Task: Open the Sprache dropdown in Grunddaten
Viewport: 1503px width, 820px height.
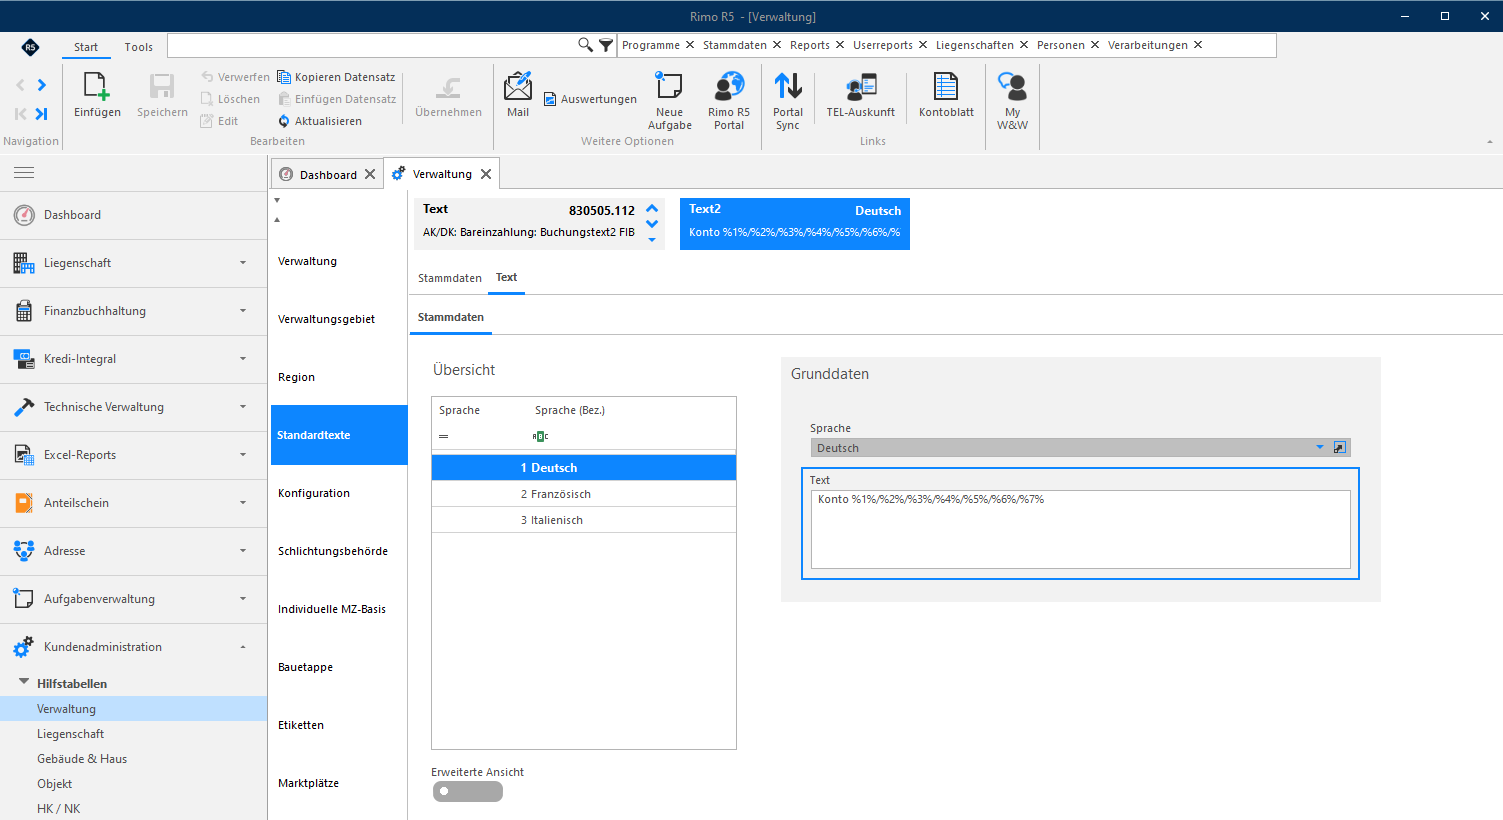Action: pyautogui.click(x=1319, y=448)
